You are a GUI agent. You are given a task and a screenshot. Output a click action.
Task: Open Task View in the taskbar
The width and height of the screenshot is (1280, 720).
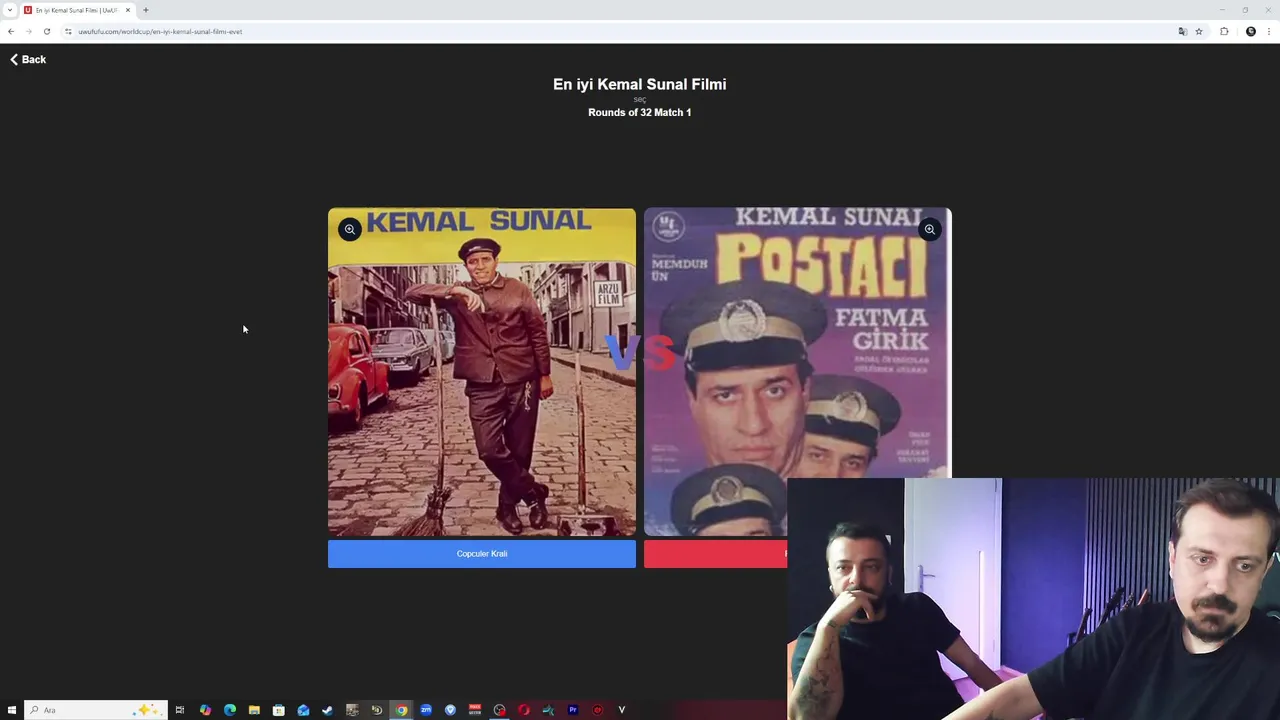click(x=180, y=710)
